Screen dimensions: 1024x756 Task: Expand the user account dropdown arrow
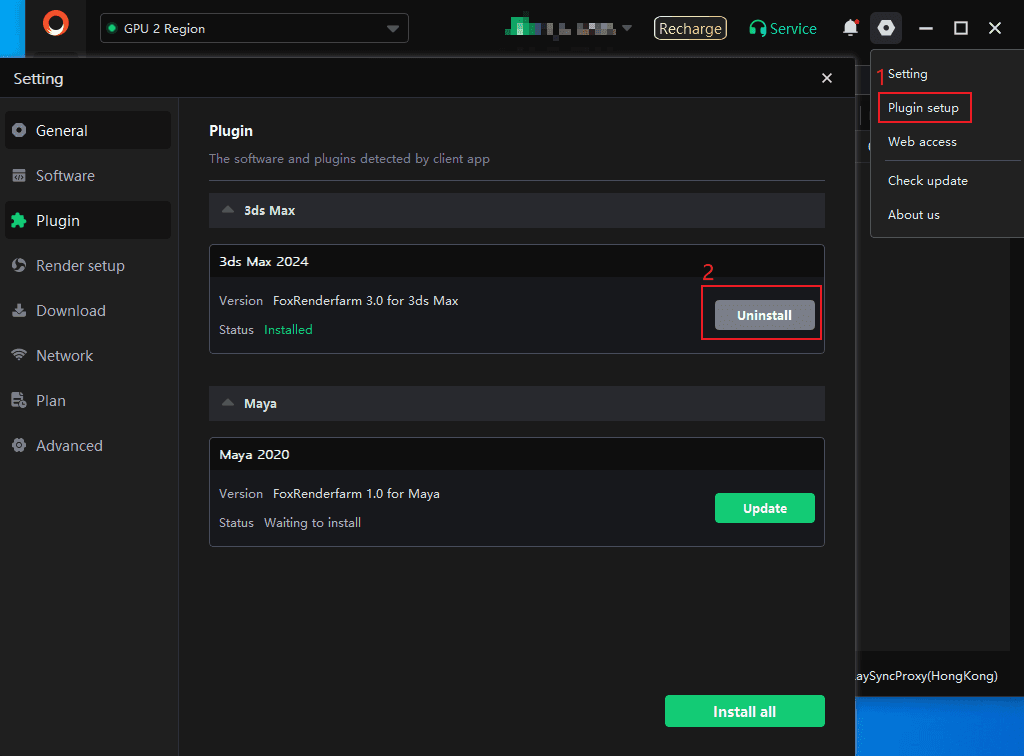(627, 28)
